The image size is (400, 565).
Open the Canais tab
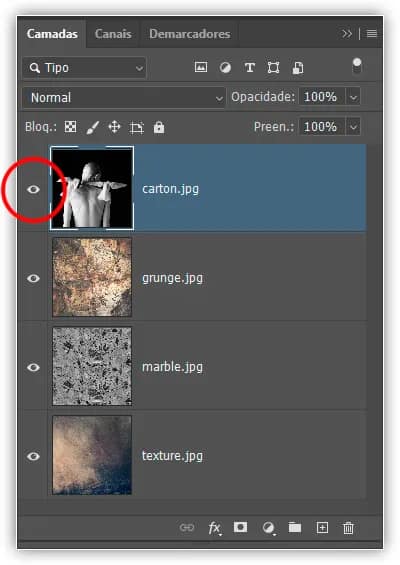pos(113,34)
